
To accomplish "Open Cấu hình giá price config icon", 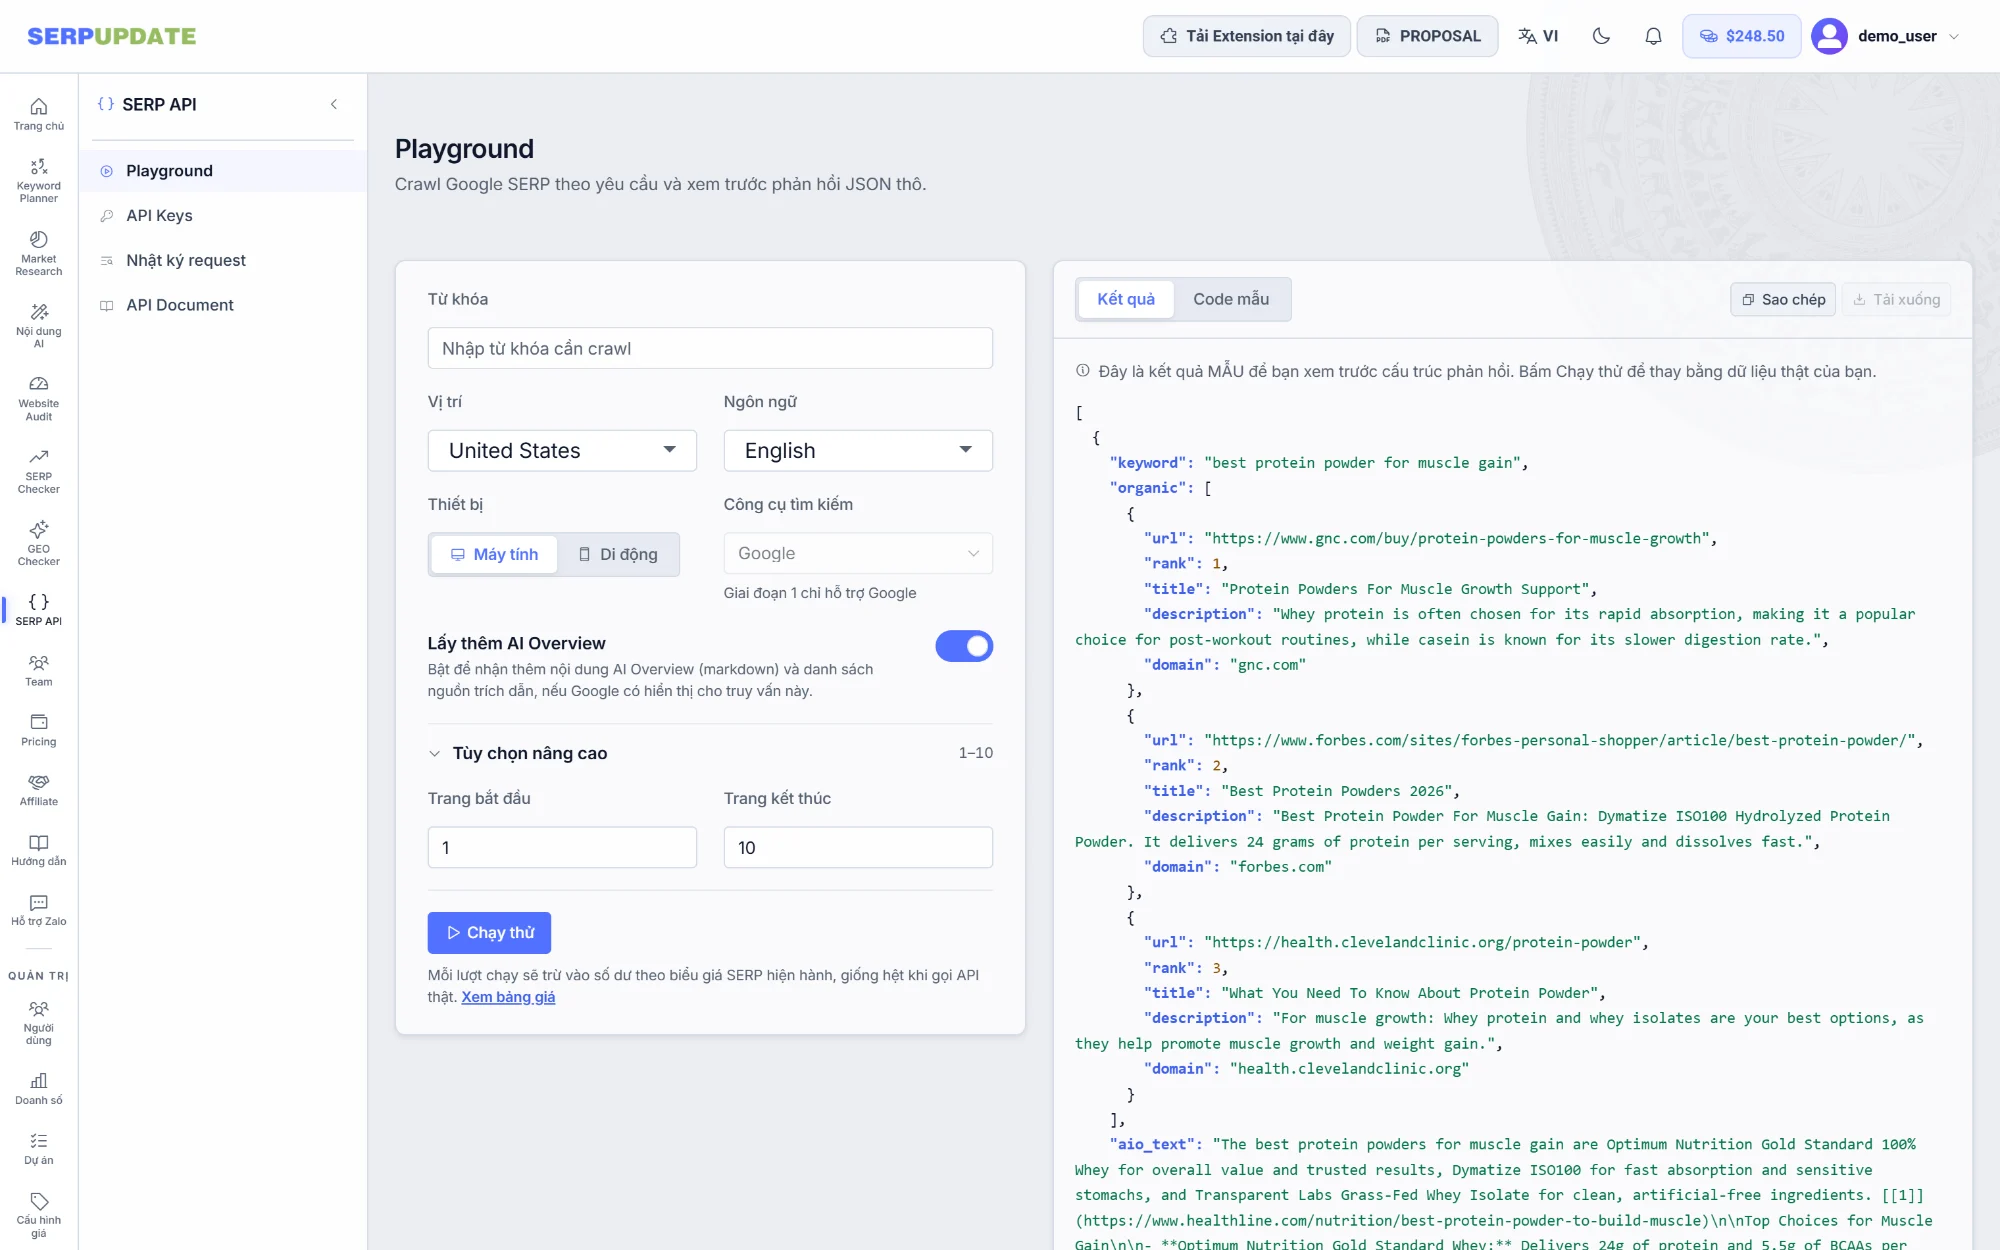I will click(39, 1214).
